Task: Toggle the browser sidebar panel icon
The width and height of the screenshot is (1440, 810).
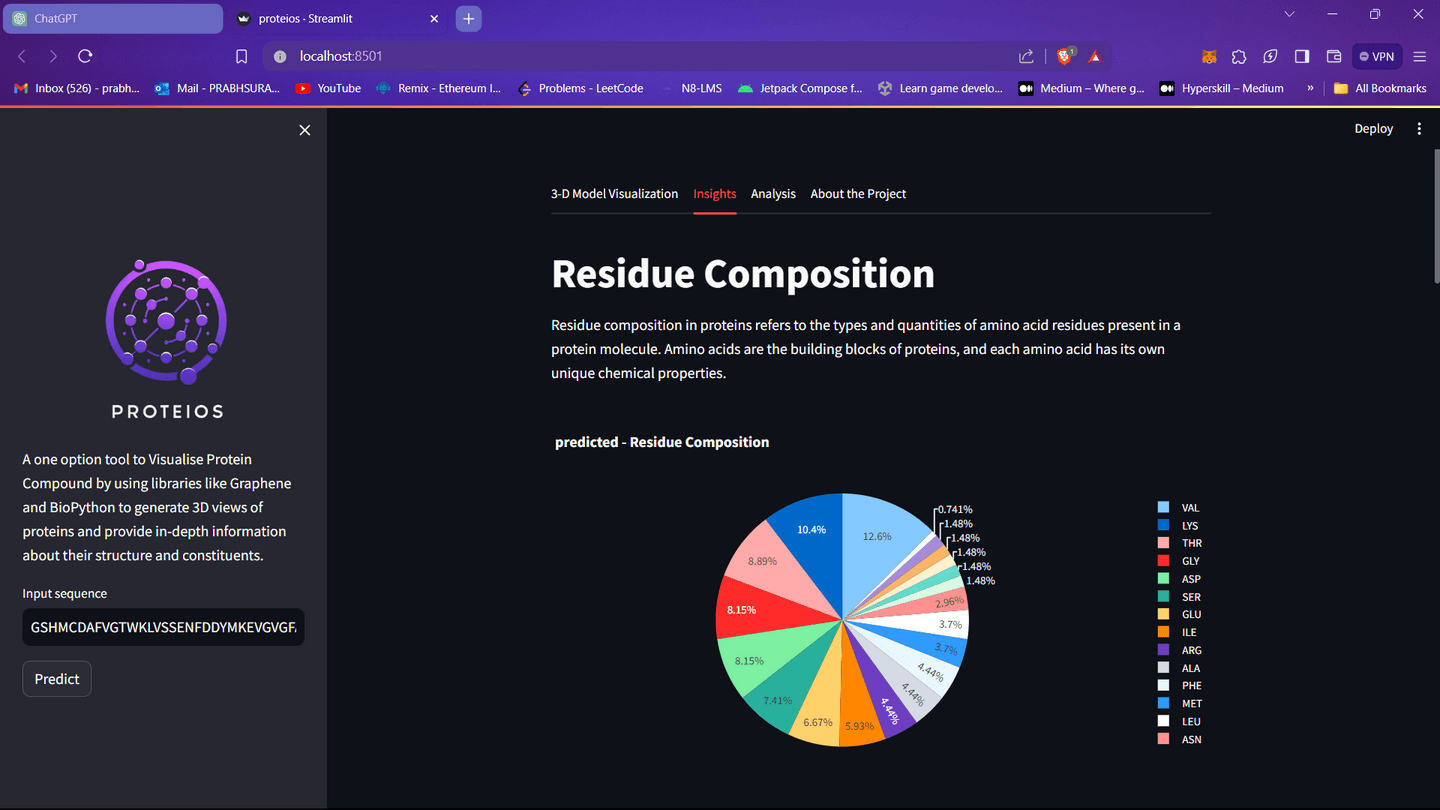Action: pos(1302,57)
